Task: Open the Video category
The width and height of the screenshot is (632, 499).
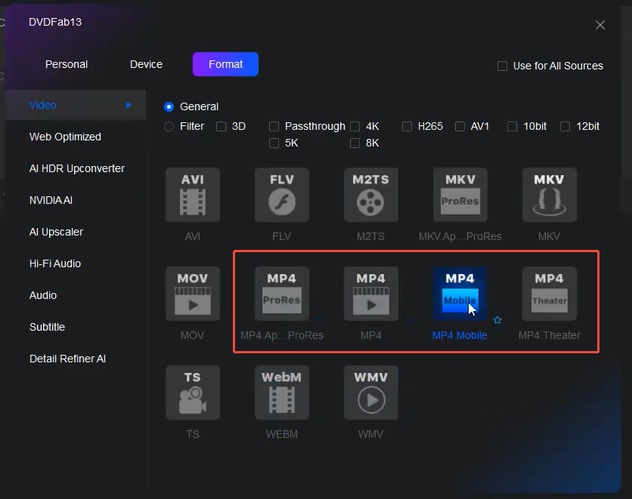Action: point(75,105)
